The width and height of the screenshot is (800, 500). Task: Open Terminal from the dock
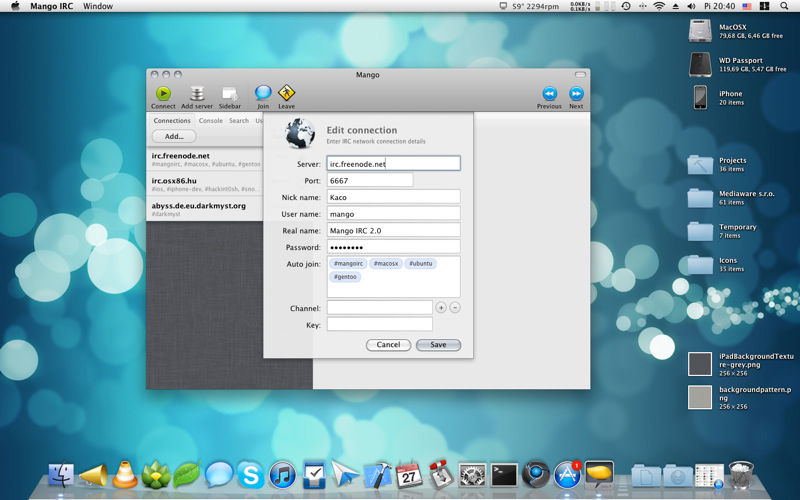click(x=504, y=475)
